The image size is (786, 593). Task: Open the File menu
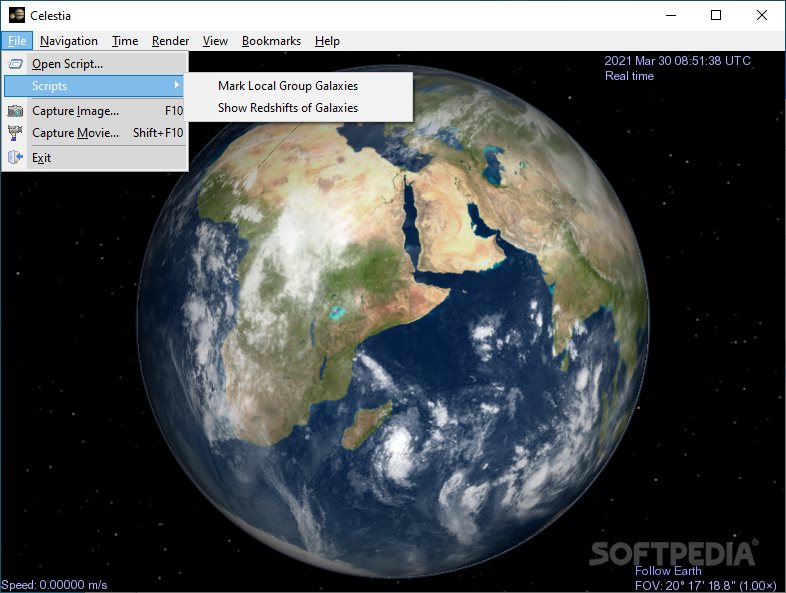click(x=17, y=41)
